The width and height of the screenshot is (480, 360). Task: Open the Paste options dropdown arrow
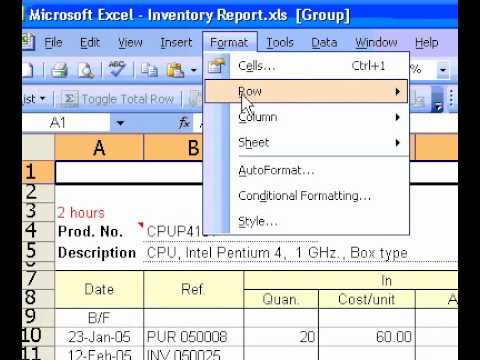click(x=193, y=70)
